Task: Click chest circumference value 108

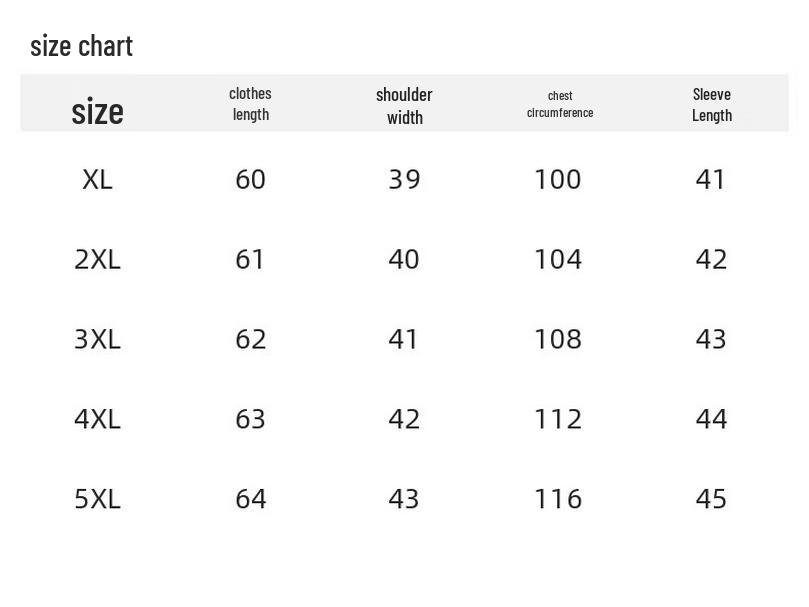Action: pos(558,340)
